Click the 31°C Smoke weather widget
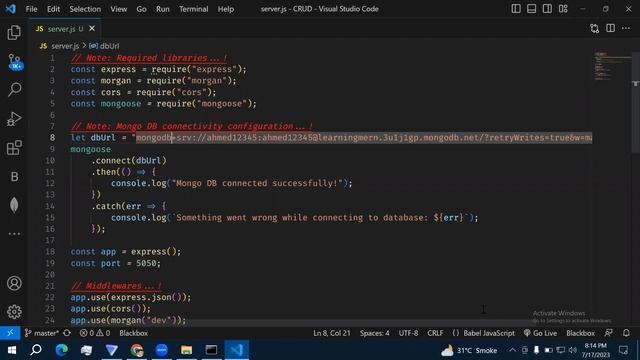 click(x=469, y=350)
